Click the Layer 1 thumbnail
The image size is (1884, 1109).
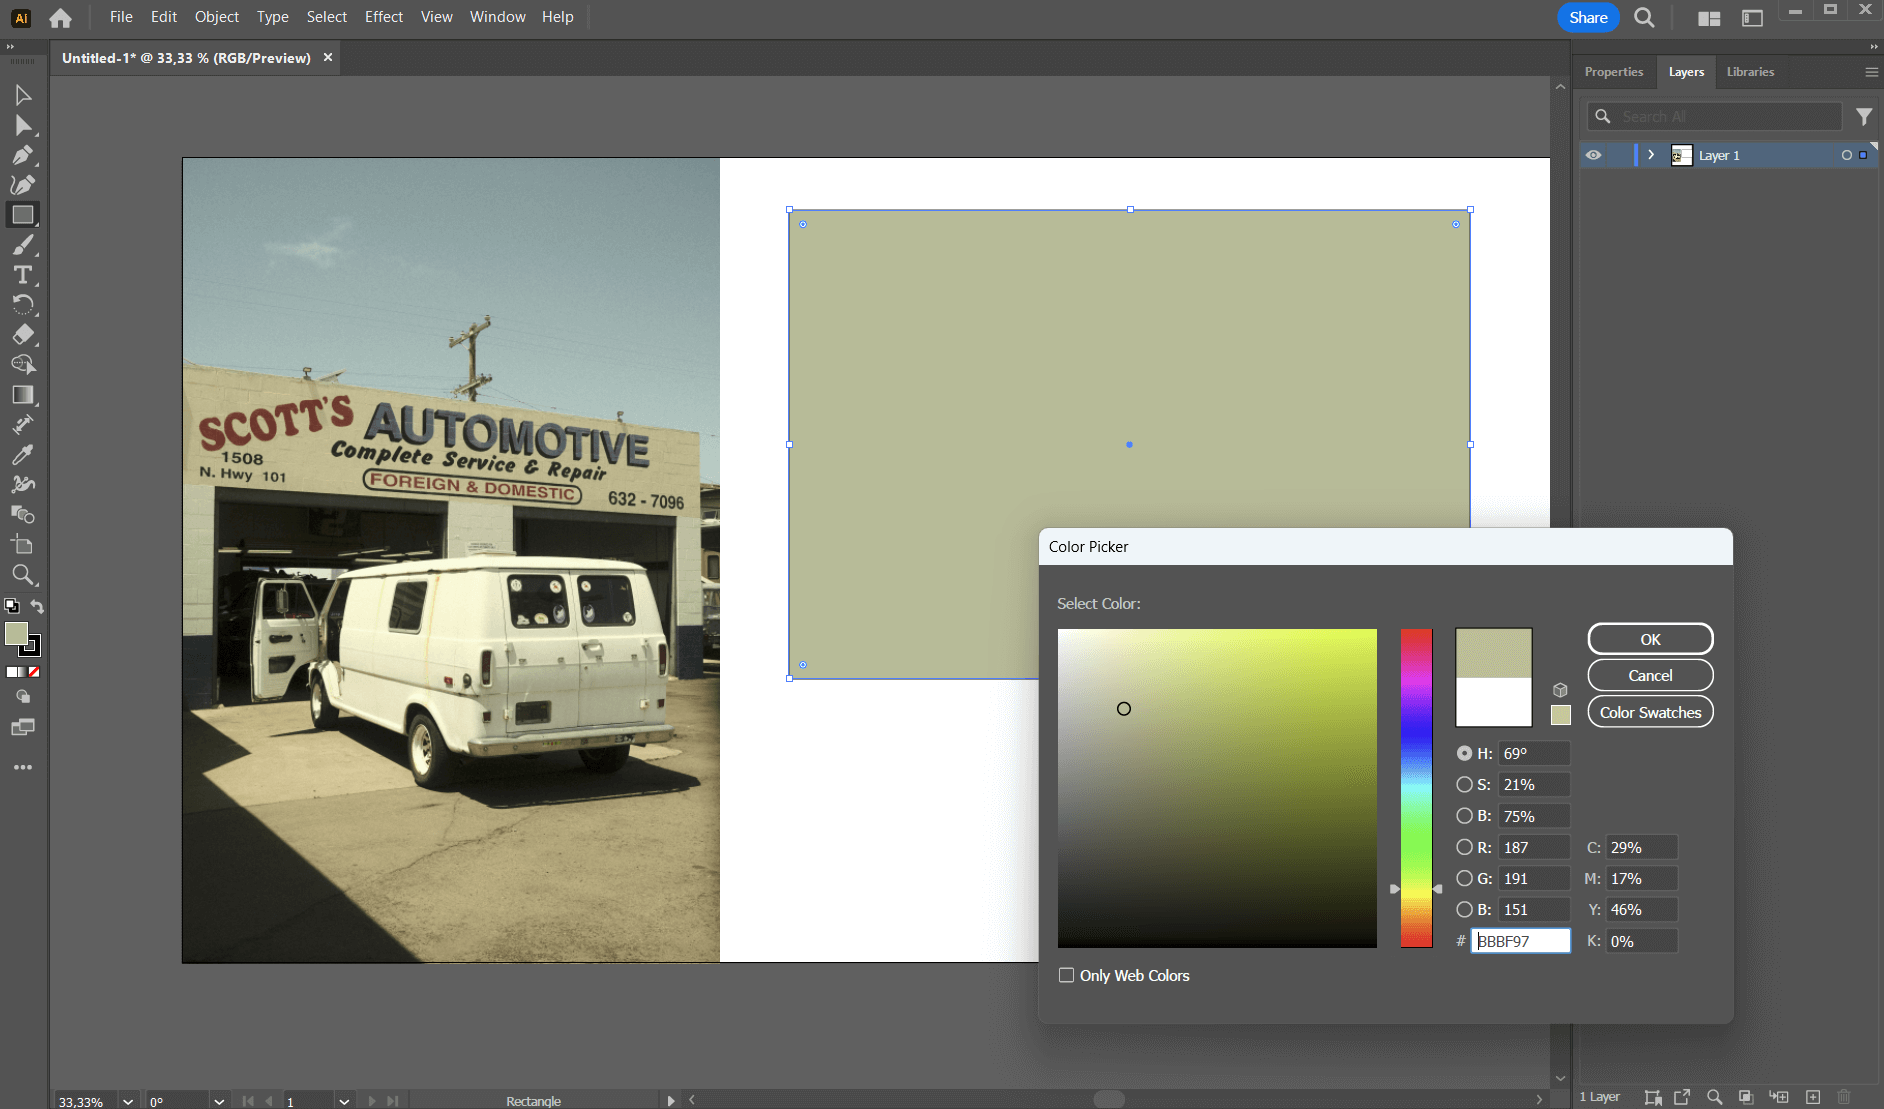tap(1681, 155)
